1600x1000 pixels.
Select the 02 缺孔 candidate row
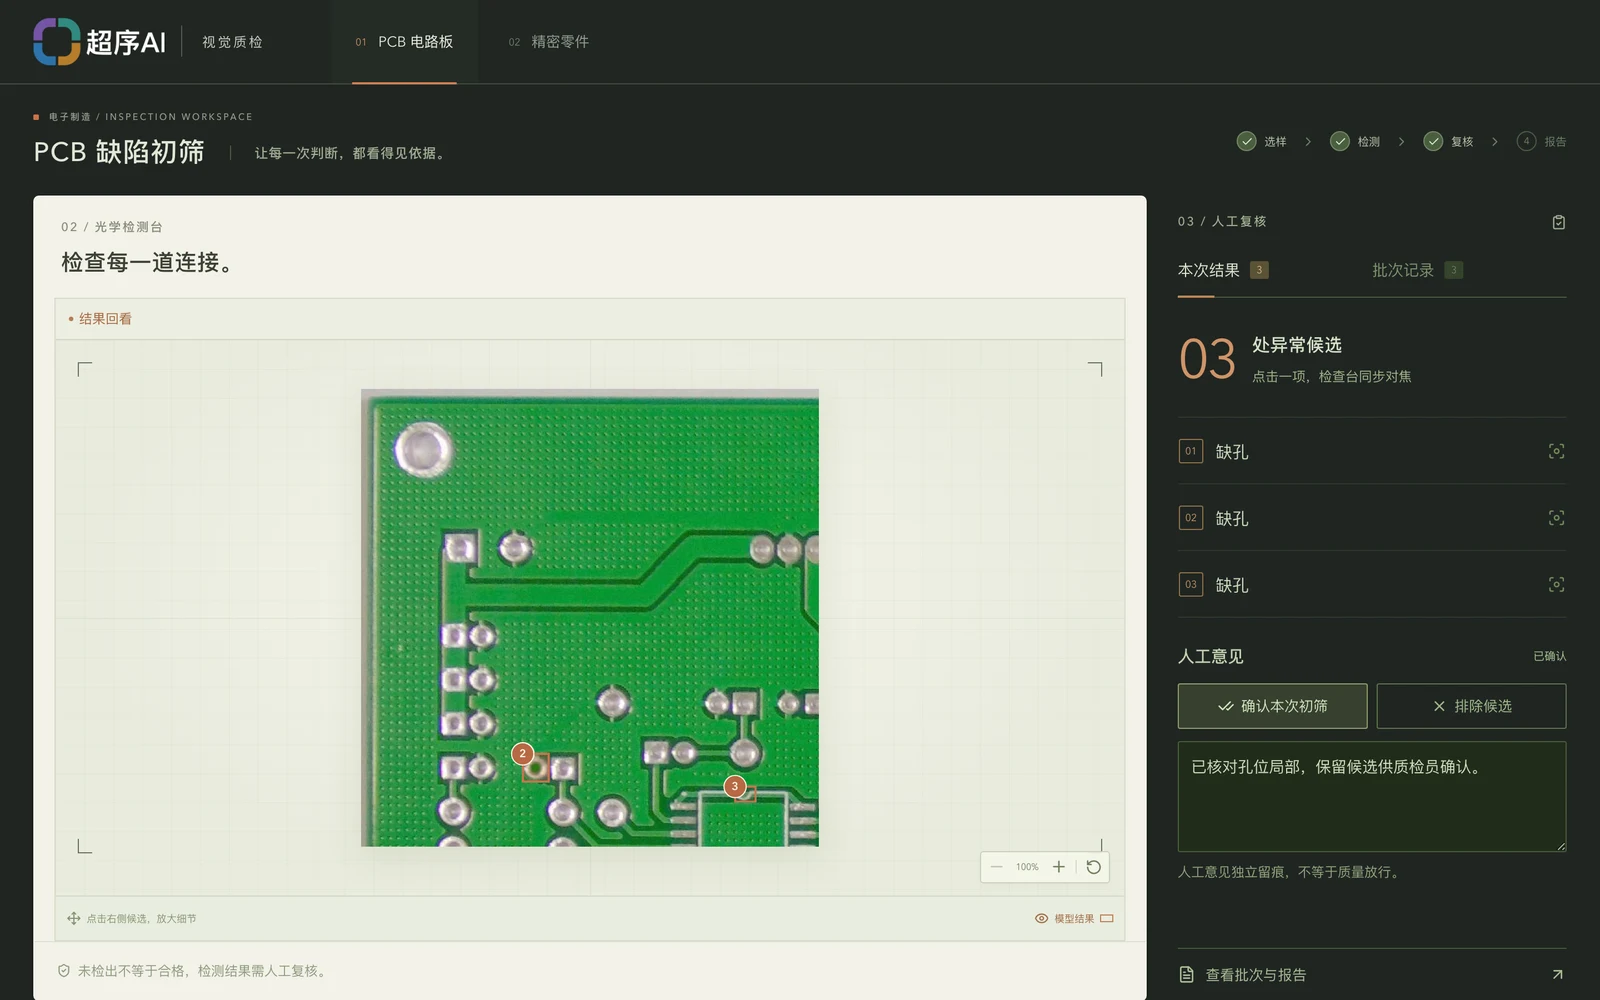[1372, 518]
